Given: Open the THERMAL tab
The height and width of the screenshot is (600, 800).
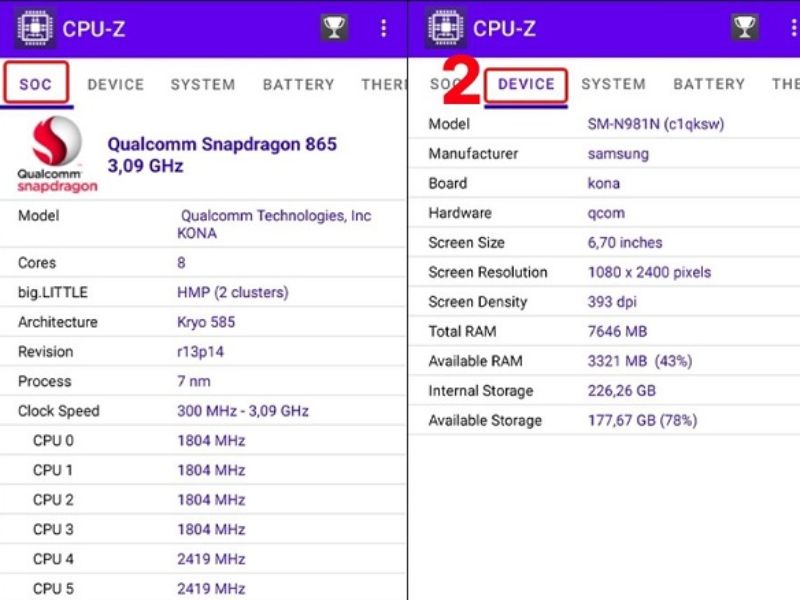Looking at the screenshot, I should 386,85.
